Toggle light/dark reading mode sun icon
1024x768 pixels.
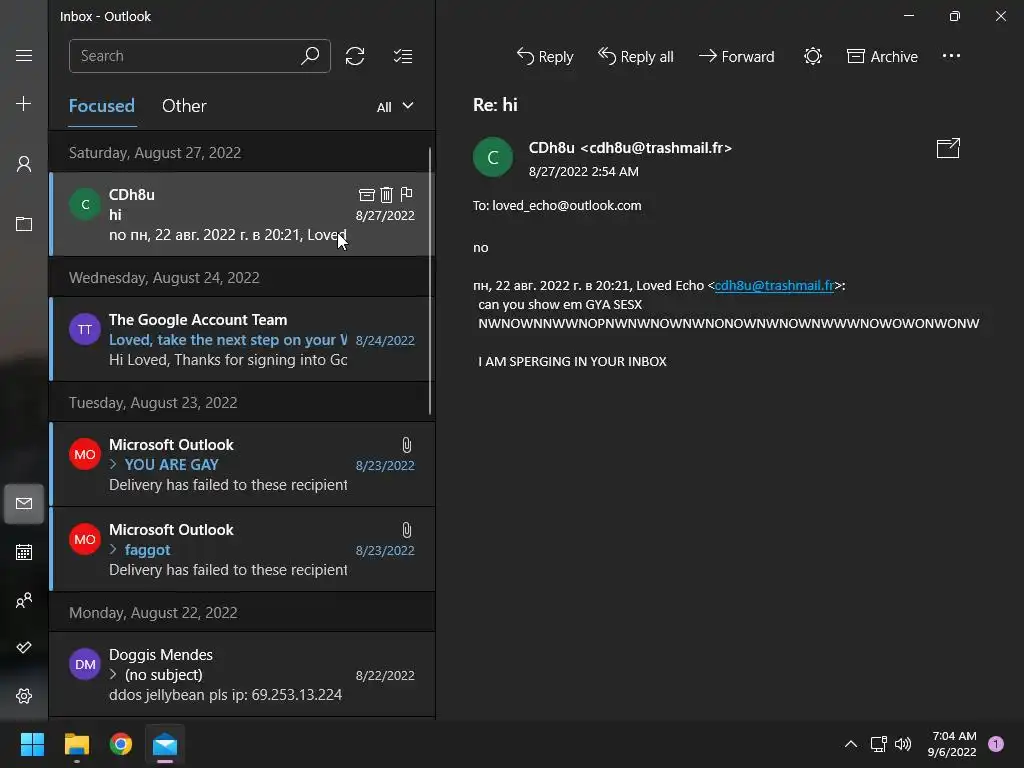click(812, 56)
